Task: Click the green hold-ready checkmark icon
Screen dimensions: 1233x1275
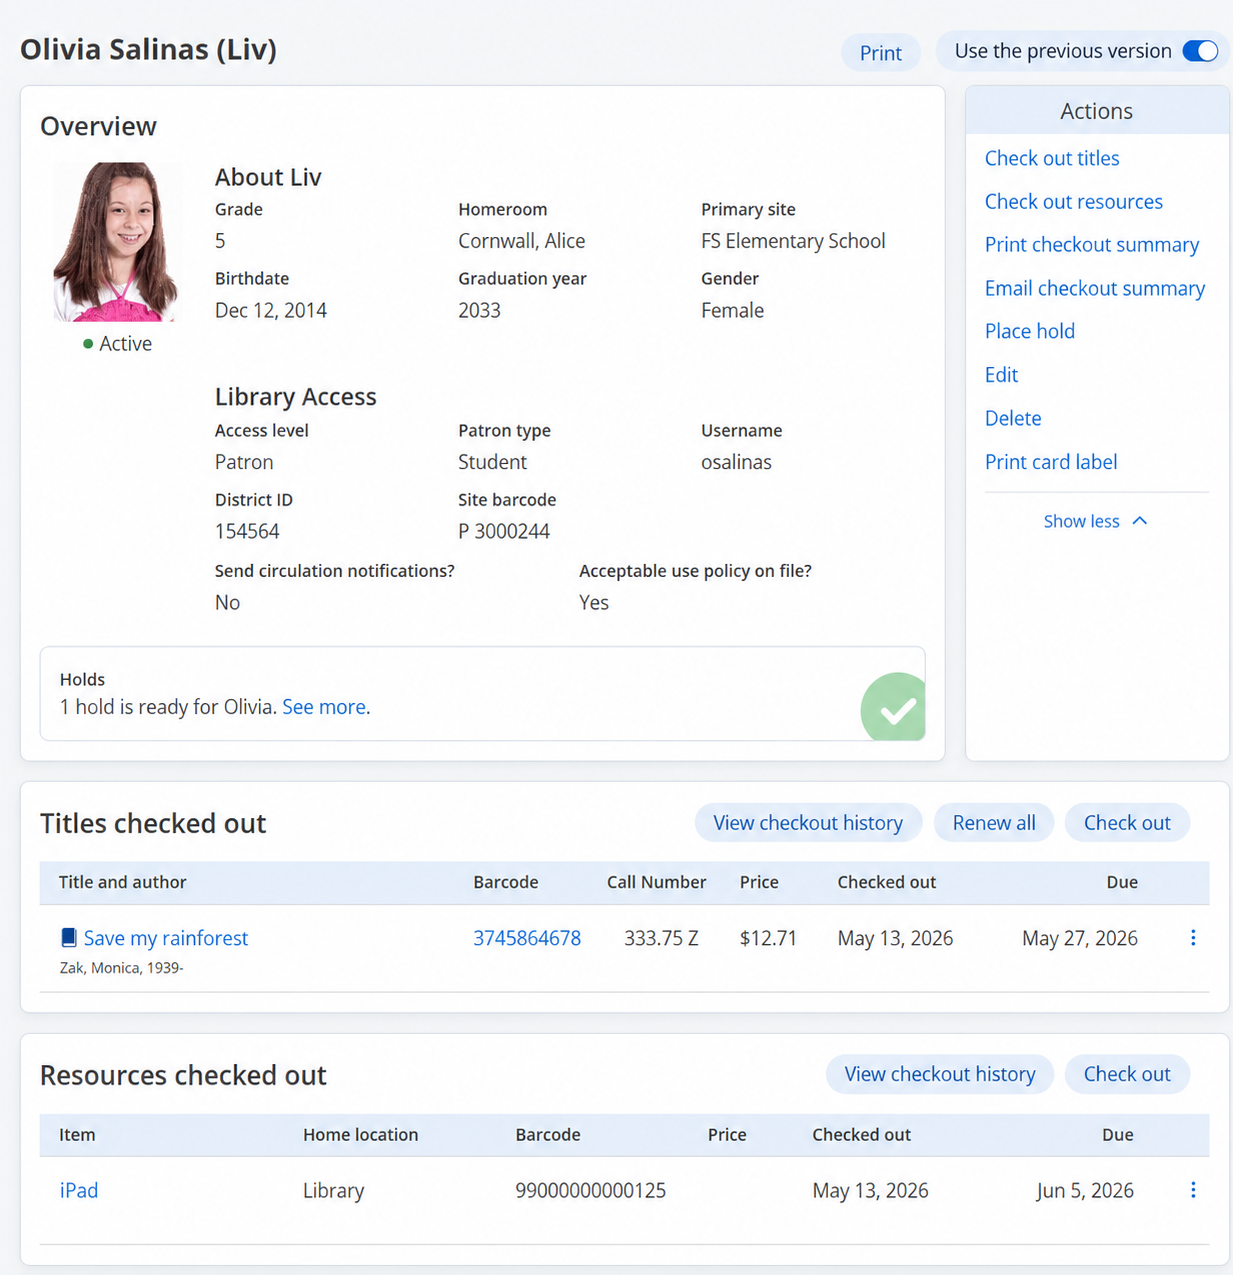Action: tap(894, 707)
